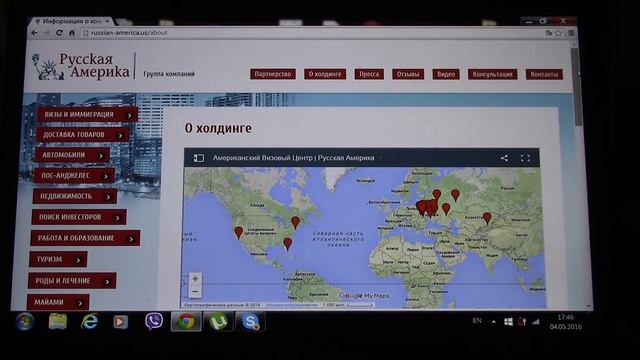The image size is (640, 360).
Task: Expand the Майами section
Action: click(58, 302)
